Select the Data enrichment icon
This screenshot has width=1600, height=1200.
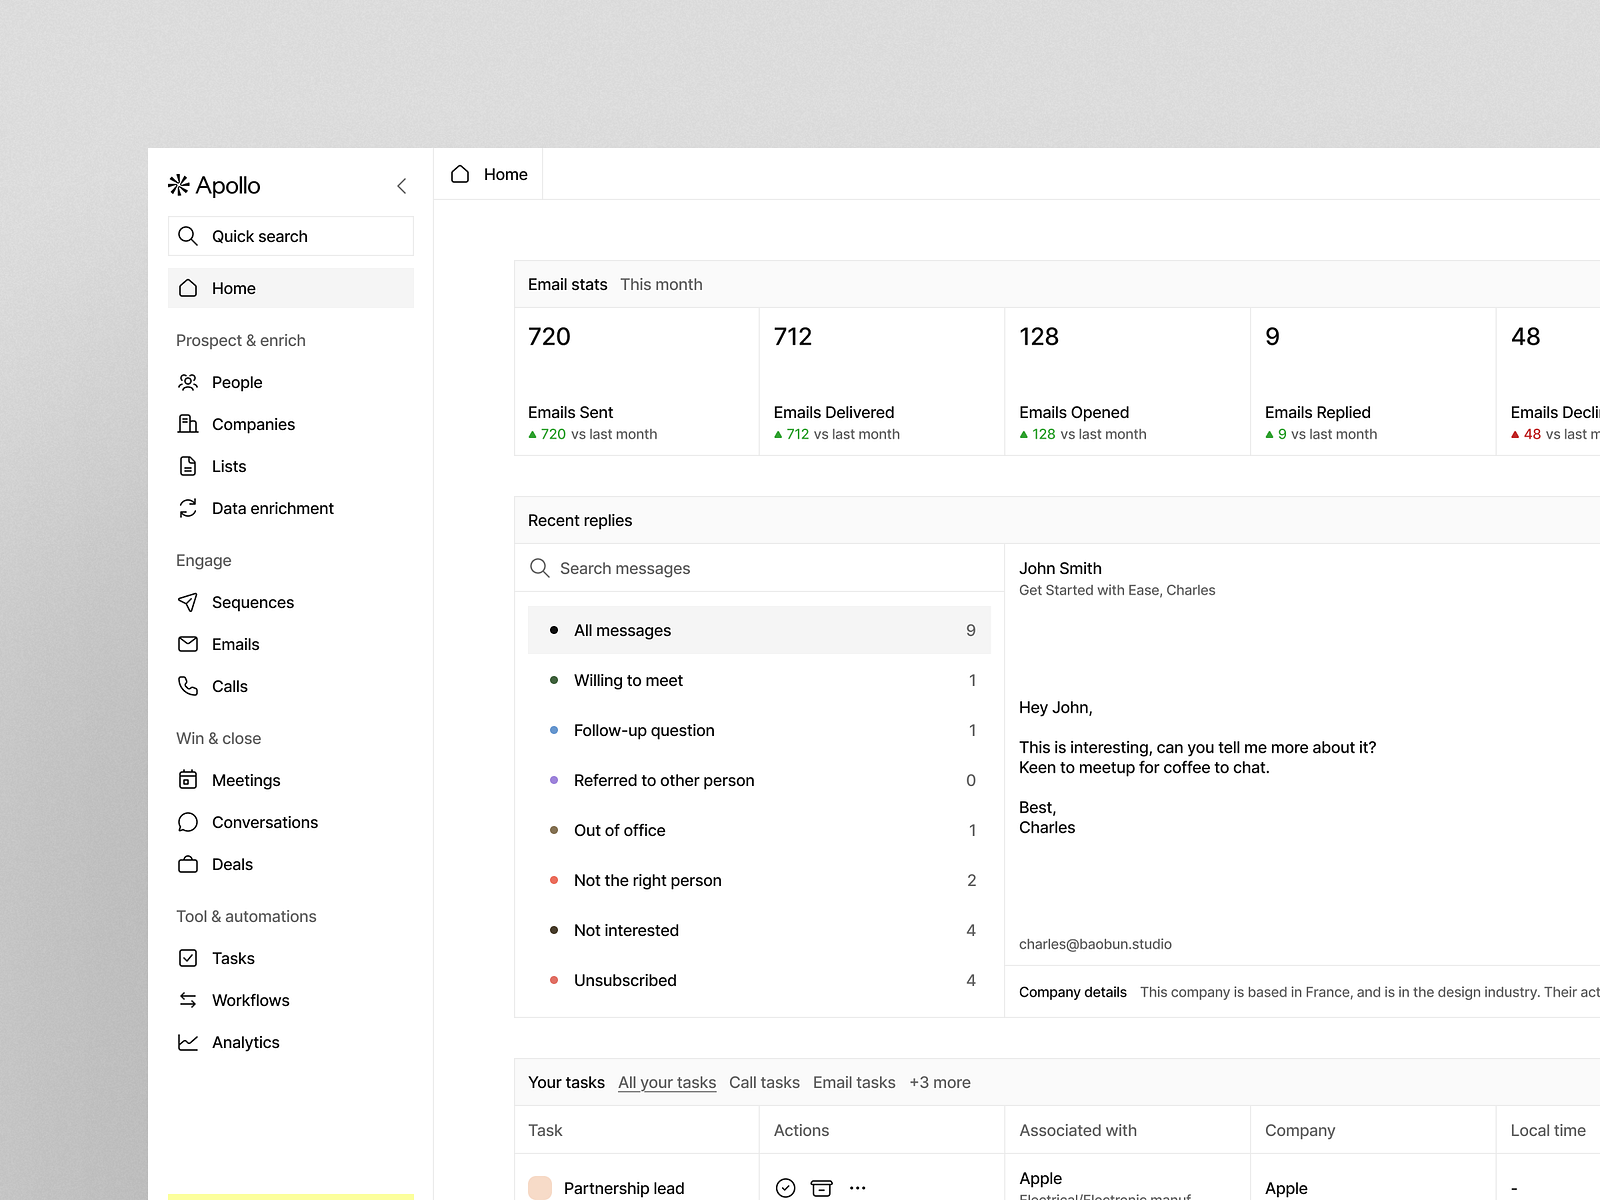pyautogui.click(x=188, y=508)
